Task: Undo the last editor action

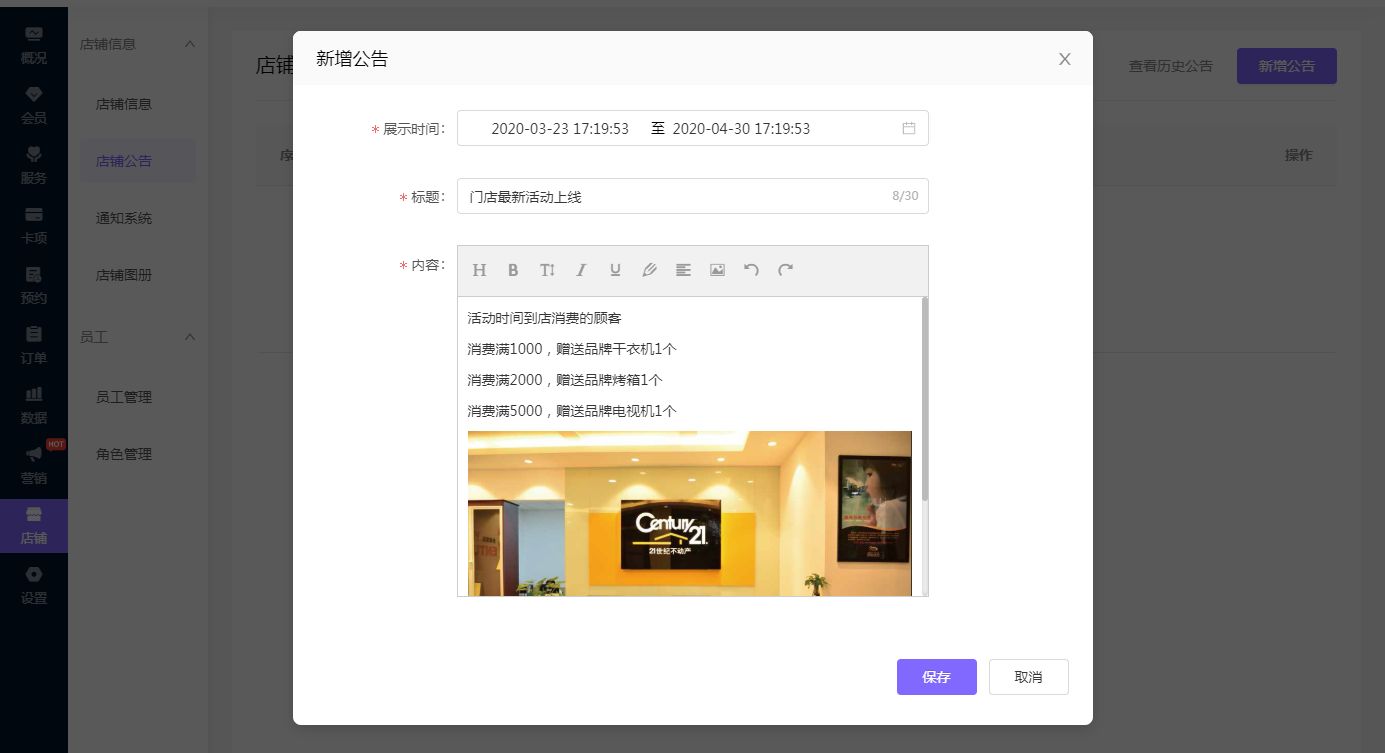Action: click(751, 270)
